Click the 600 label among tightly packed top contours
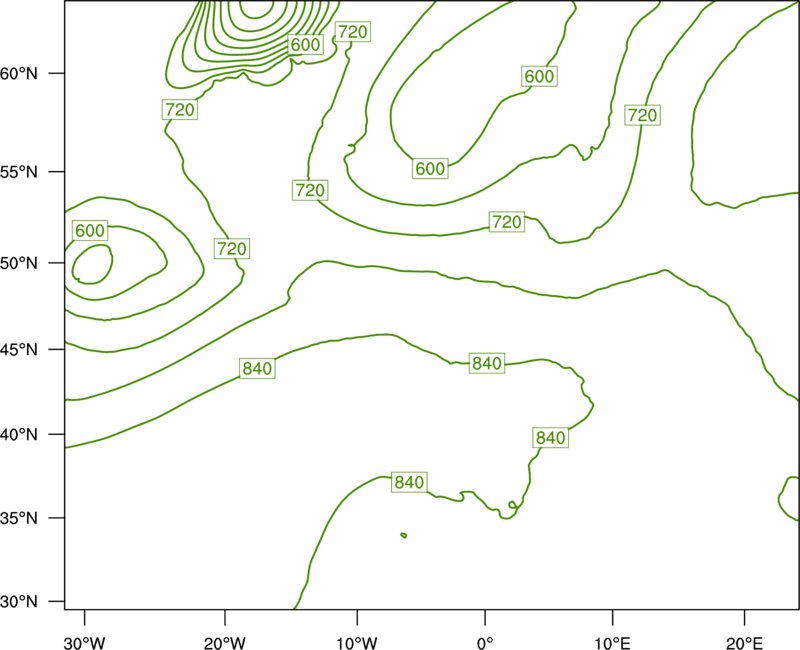Viewport: 800px width, 650px height. (305, 45)
